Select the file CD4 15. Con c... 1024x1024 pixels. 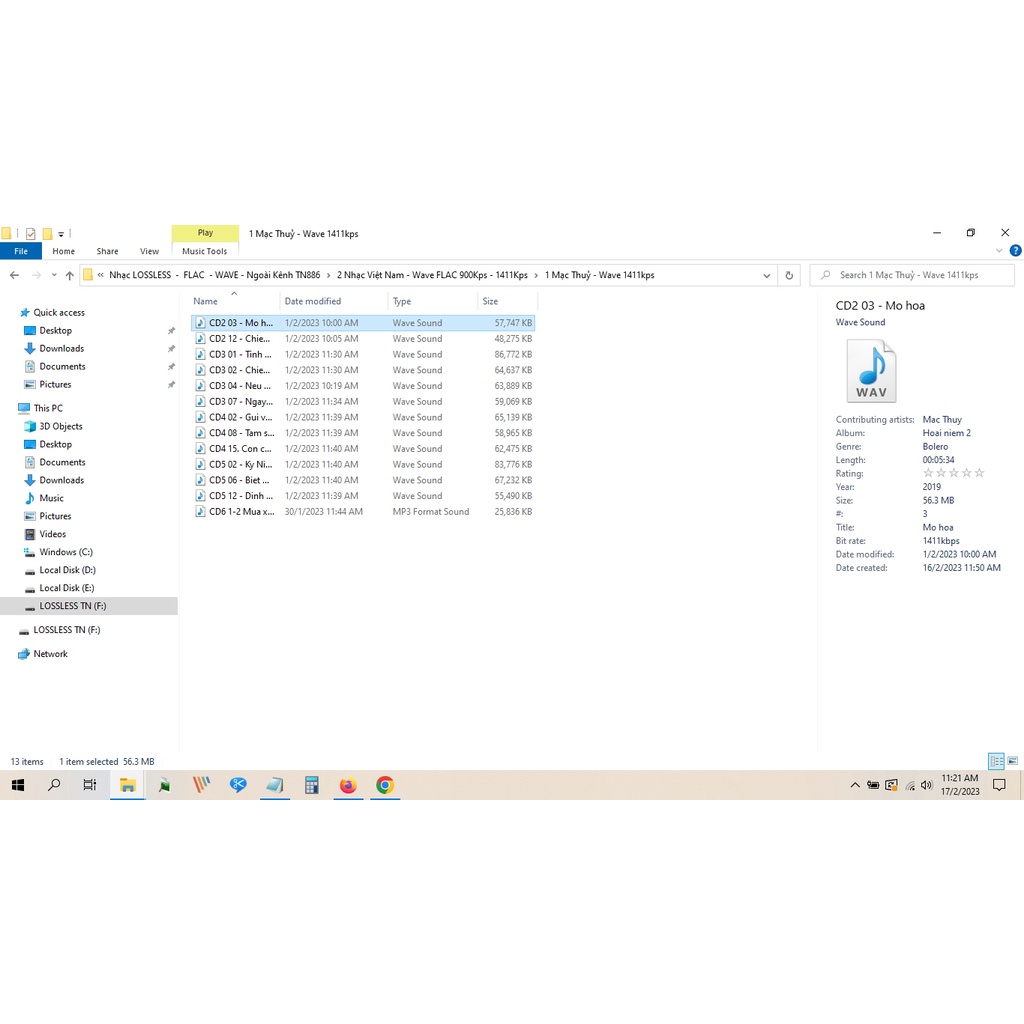pyautogui.click(x=363, y=449)
